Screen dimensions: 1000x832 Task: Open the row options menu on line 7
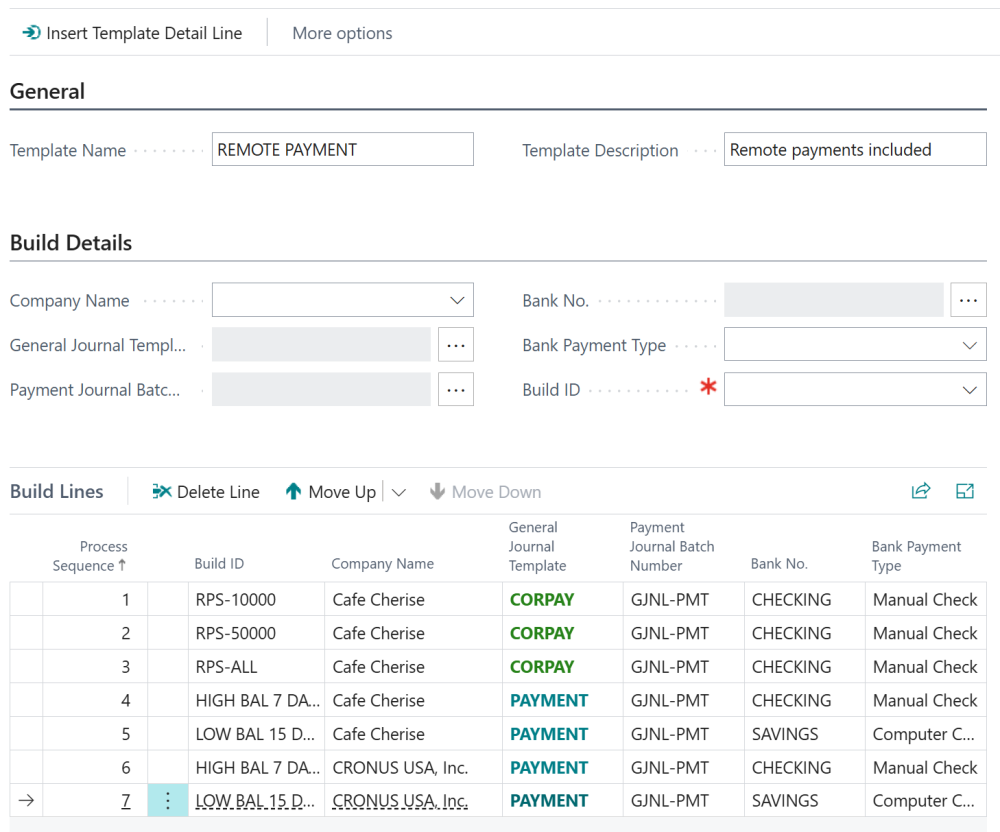point(167,800)
